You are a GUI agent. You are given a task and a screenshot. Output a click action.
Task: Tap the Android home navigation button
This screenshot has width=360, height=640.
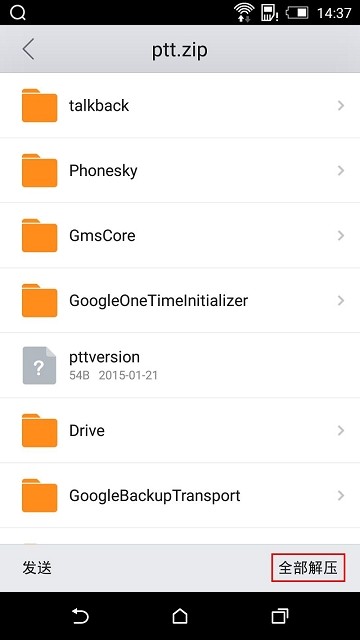point(180,616)
